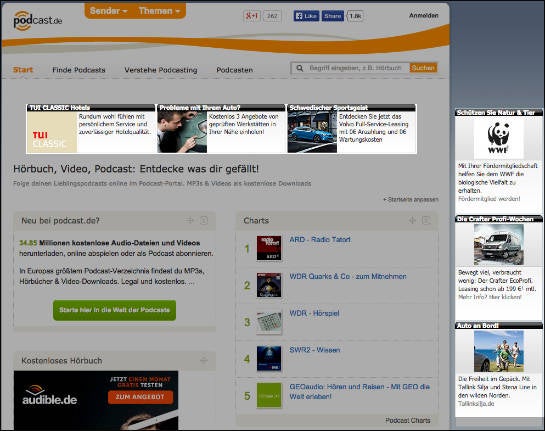
Task: Click the podcast.de logo
Action: click(38, 20)
